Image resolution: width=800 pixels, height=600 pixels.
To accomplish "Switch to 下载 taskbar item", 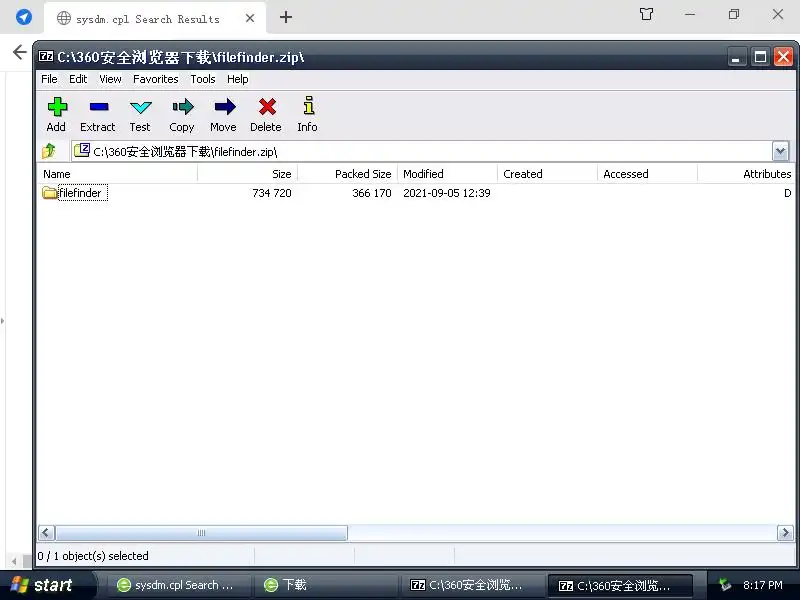I will click(327, 585).
